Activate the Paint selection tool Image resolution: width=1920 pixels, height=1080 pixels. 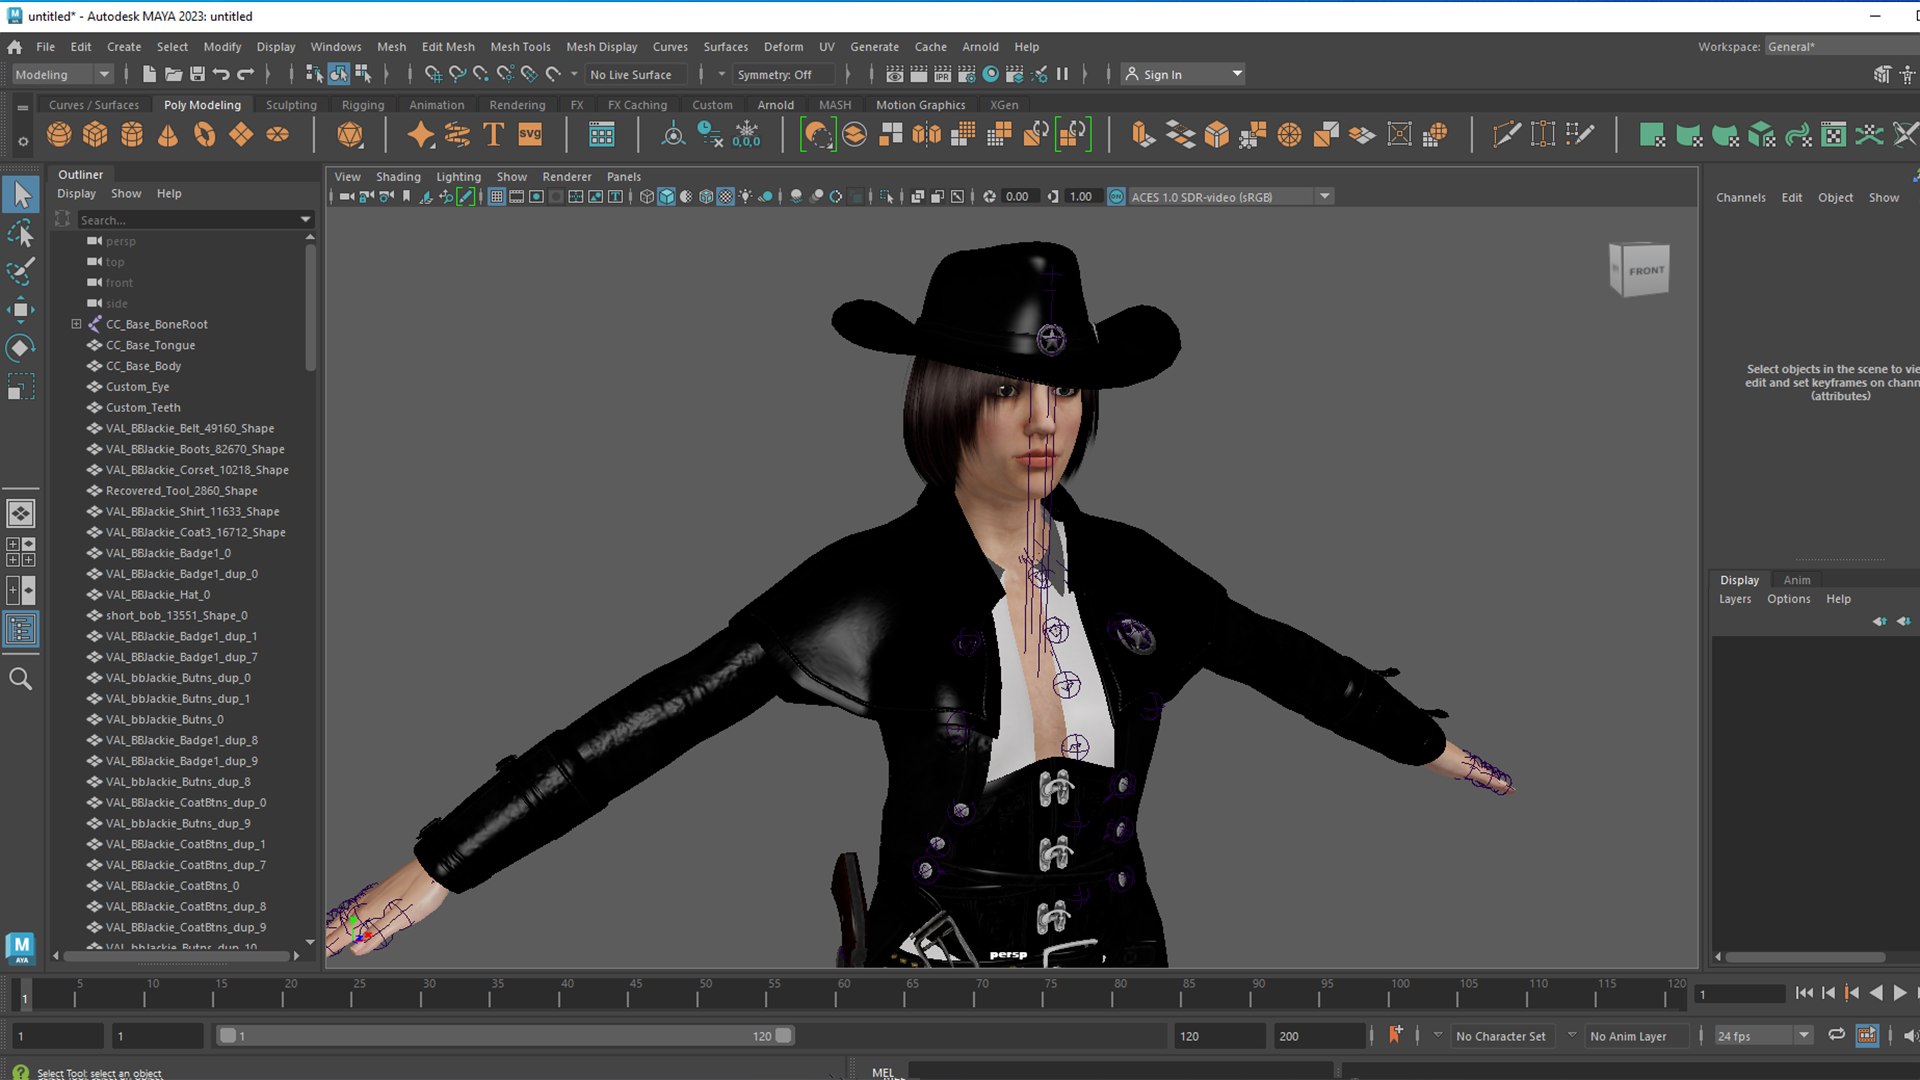[x=21, y=271]
